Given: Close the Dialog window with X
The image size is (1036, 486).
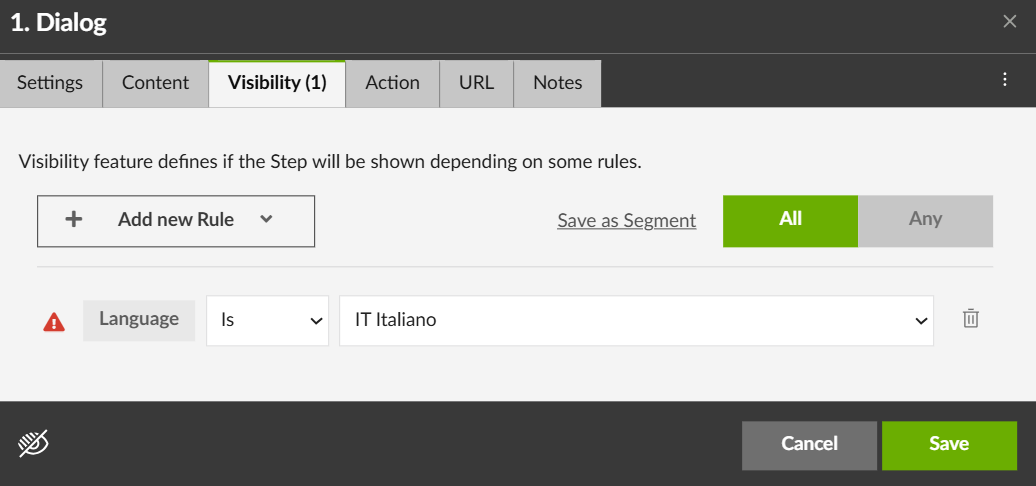Looking at the screenshot, I should pyautogui.click(x=1010, y=22).
